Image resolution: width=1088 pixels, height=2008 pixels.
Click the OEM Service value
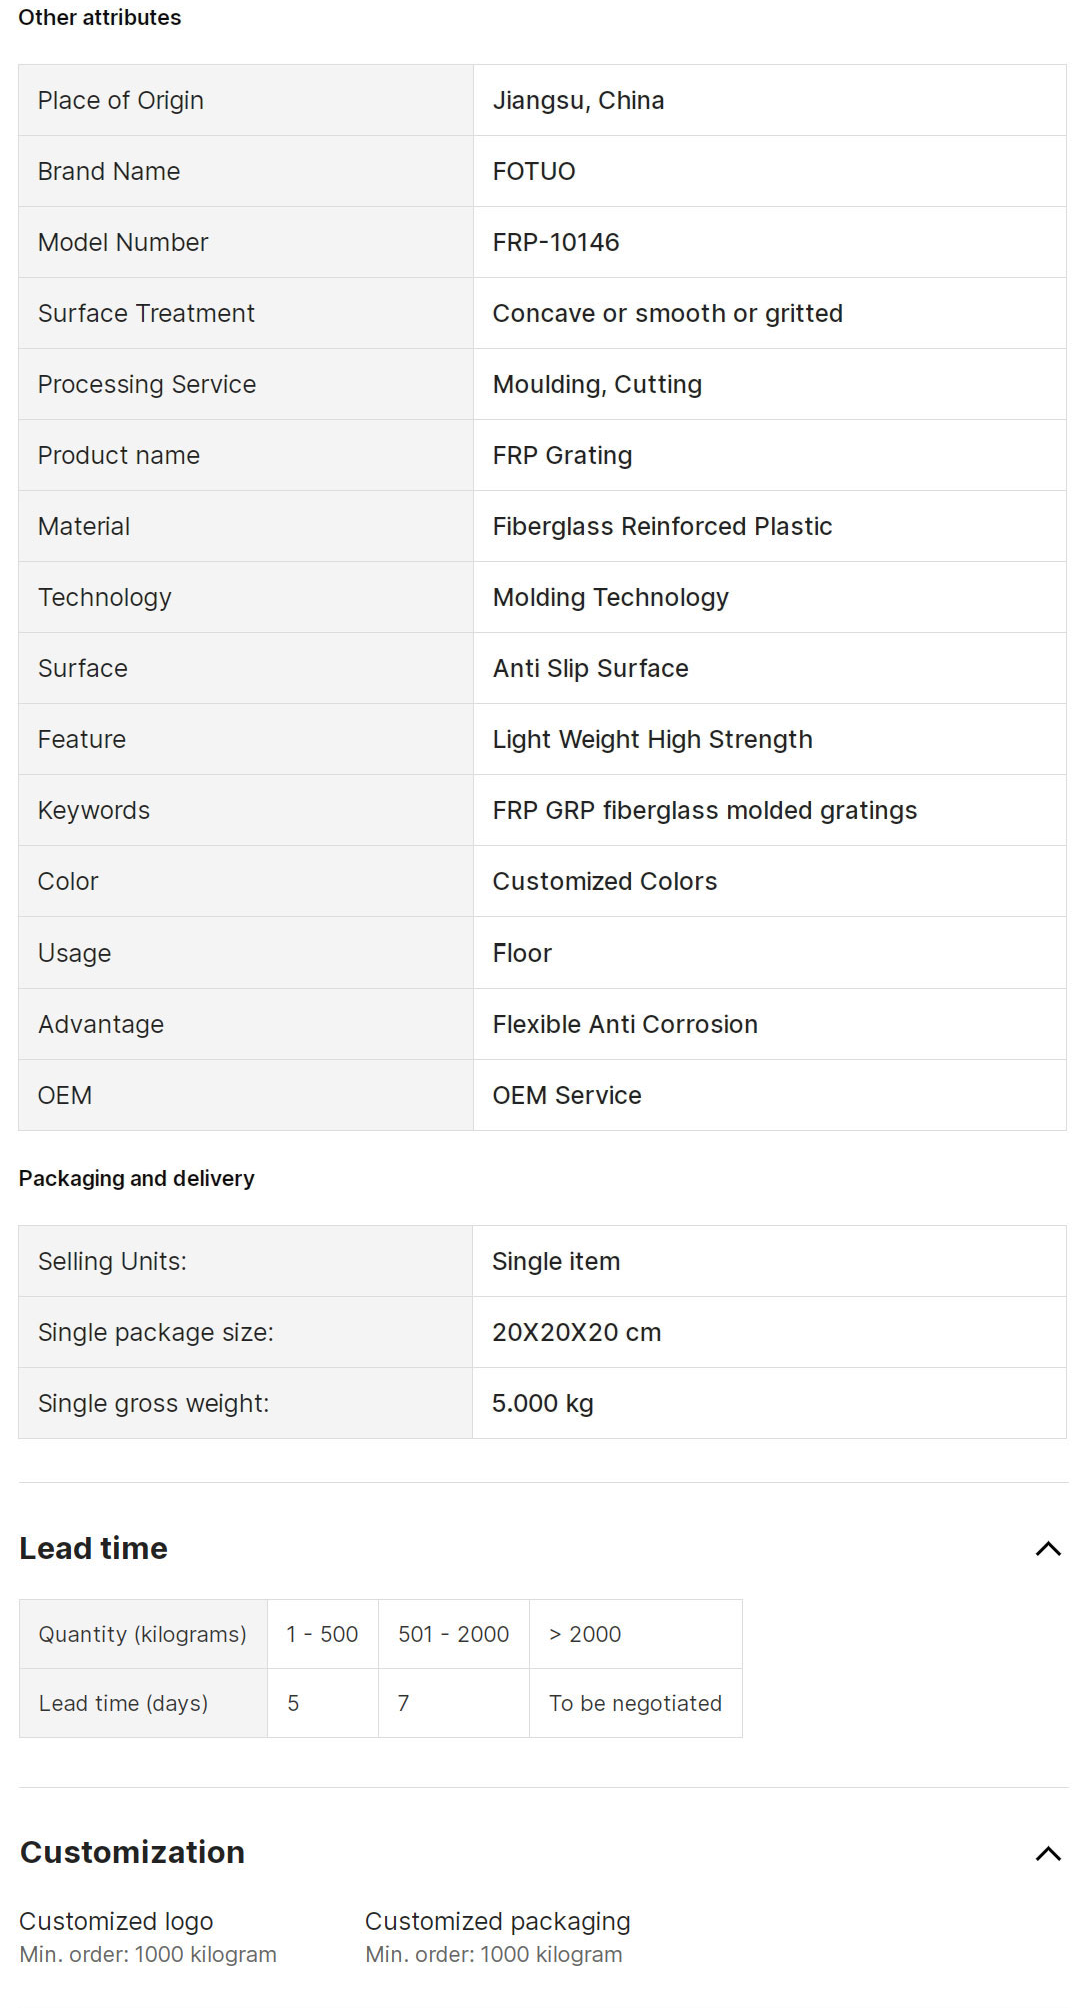566,1096
